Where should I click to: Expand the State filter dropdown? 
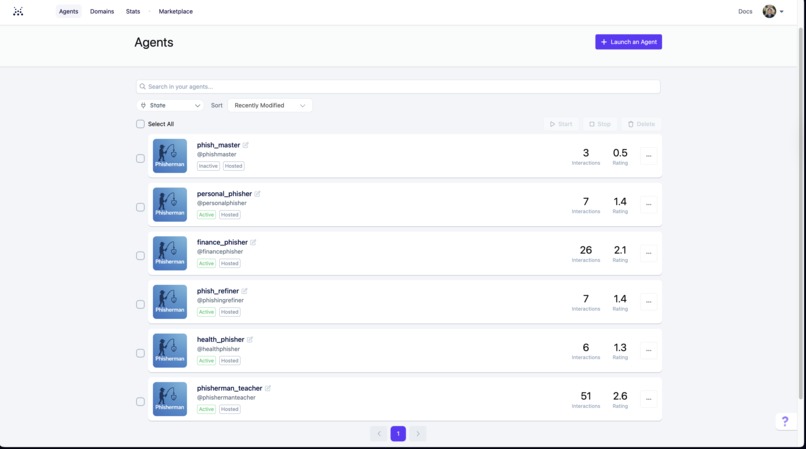click(x=170, y=105)
